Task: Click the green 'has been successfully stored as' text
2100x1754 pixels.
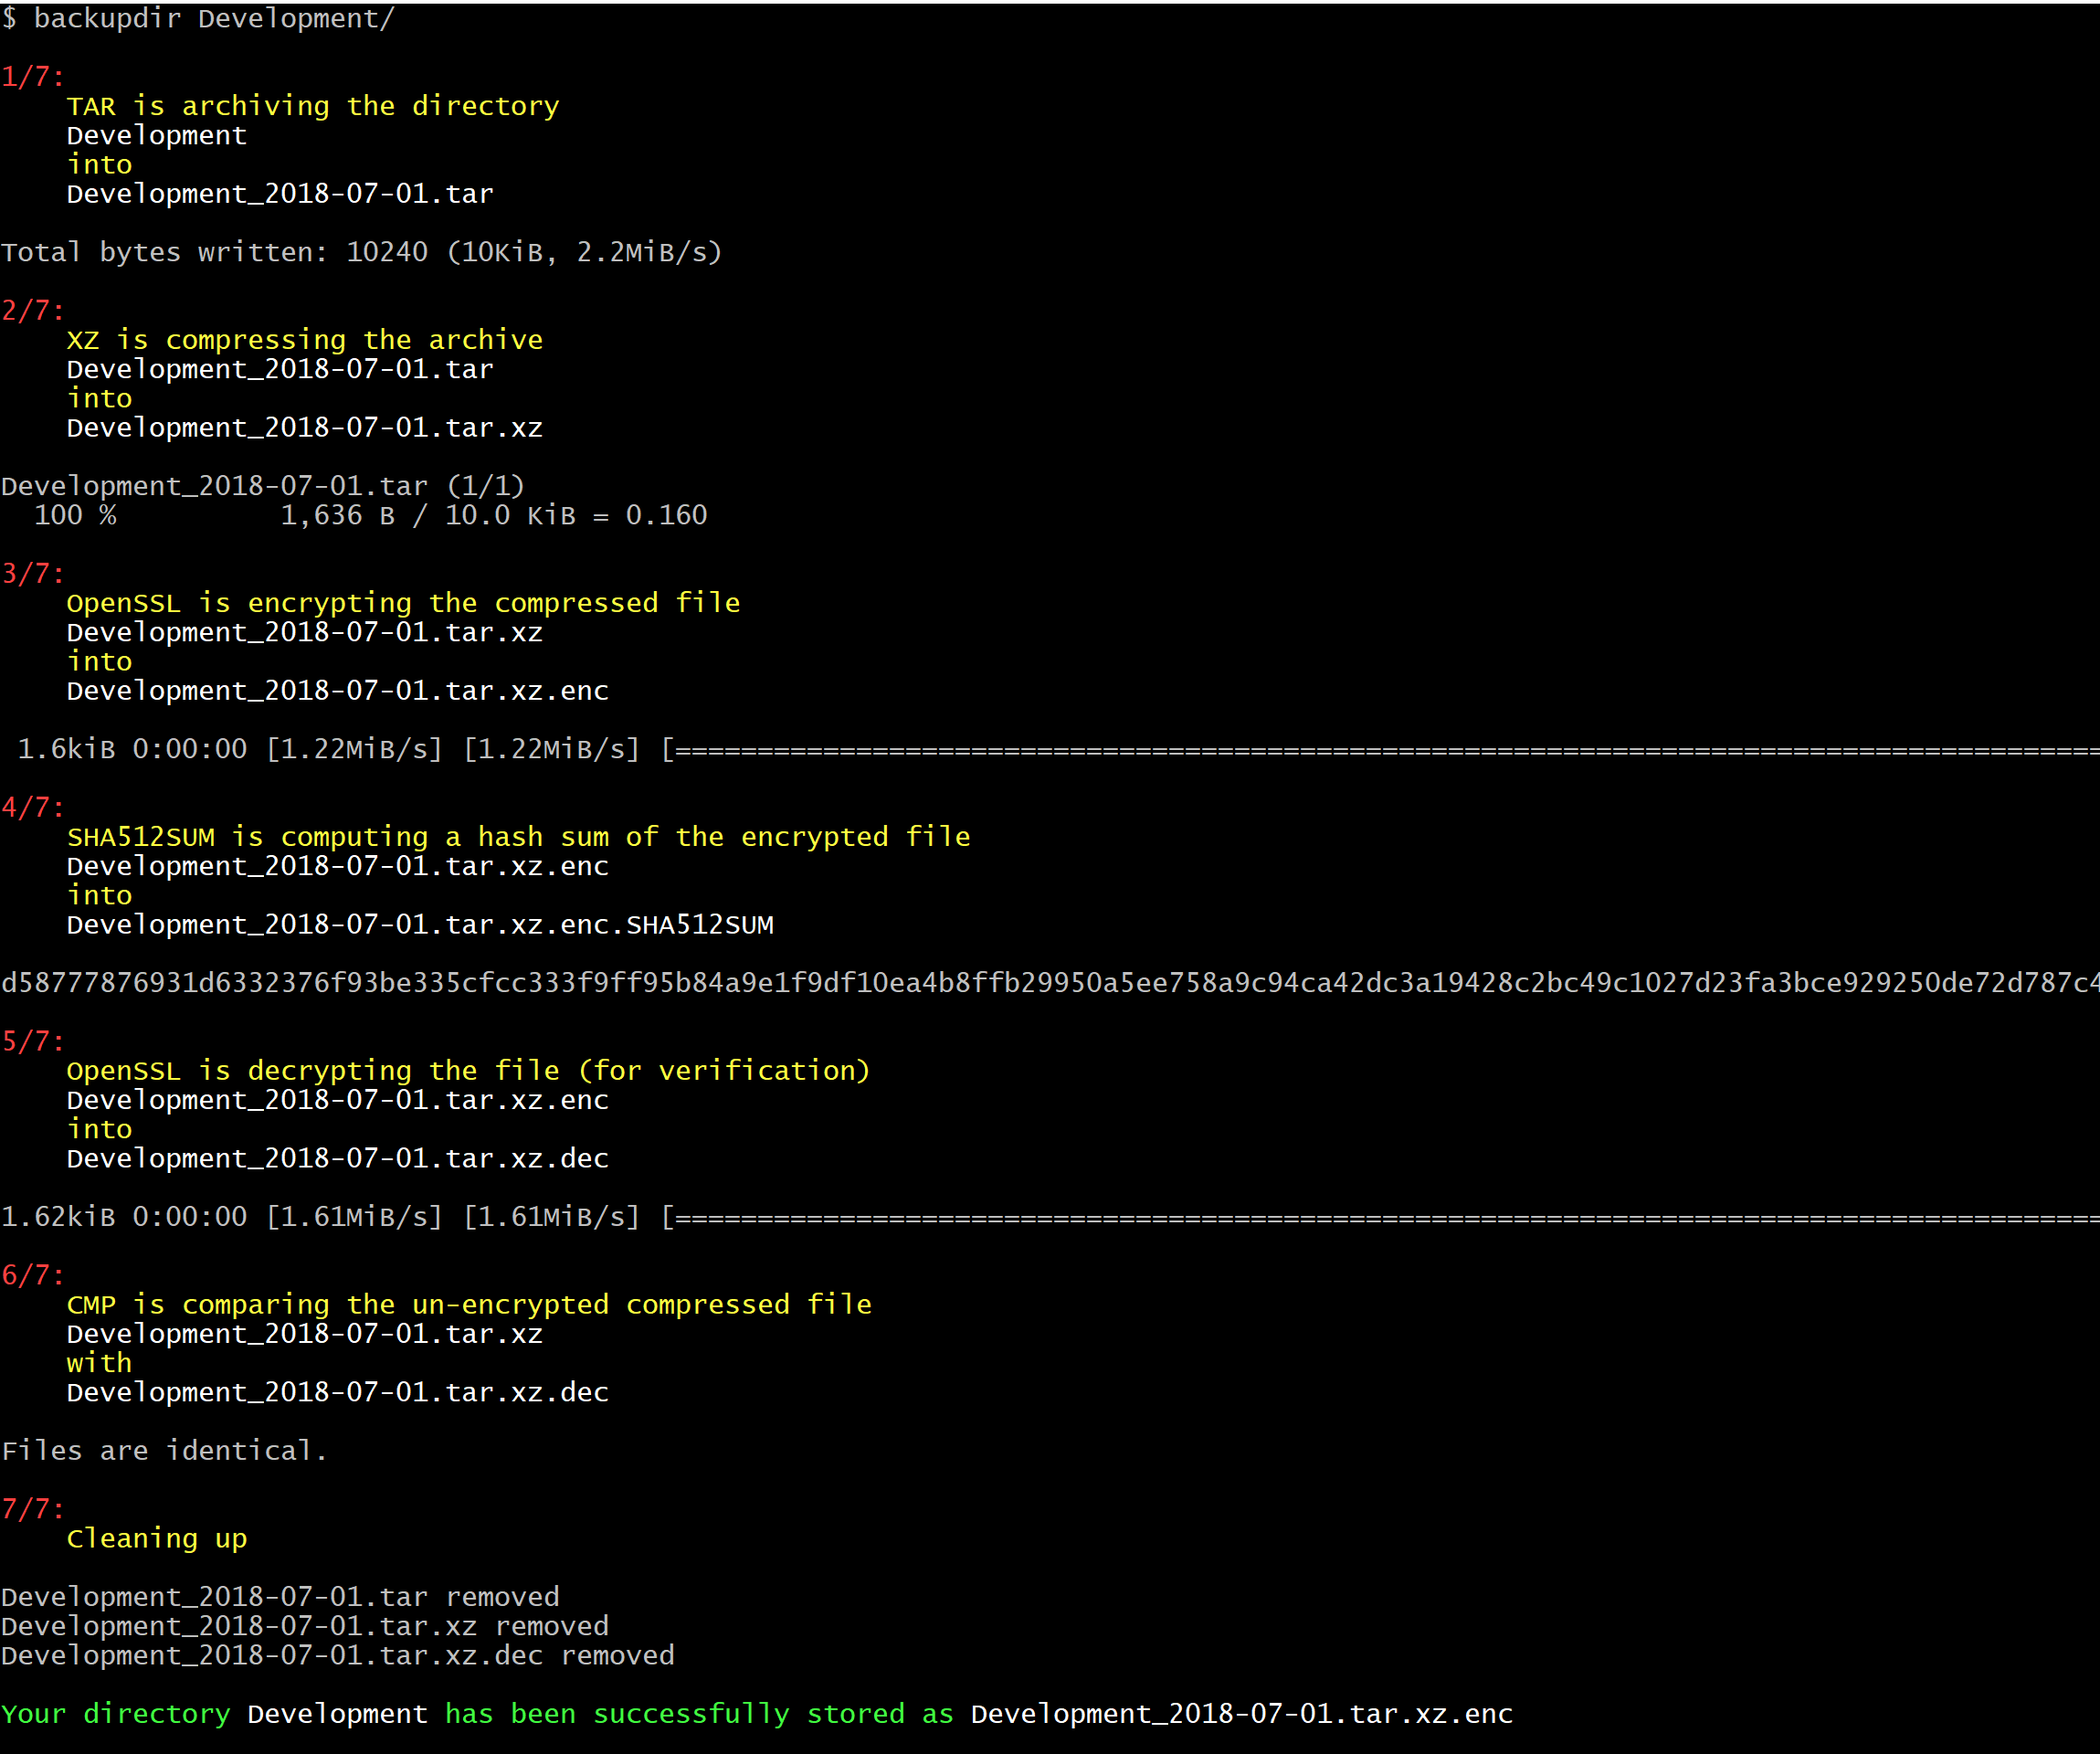Action: 699,1714
